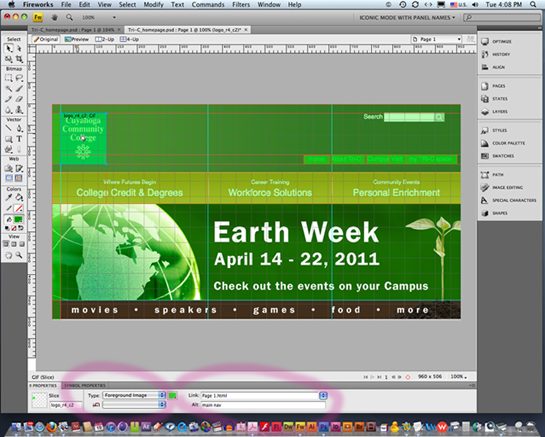Click the slice overlay color swatch

point(172,395)
